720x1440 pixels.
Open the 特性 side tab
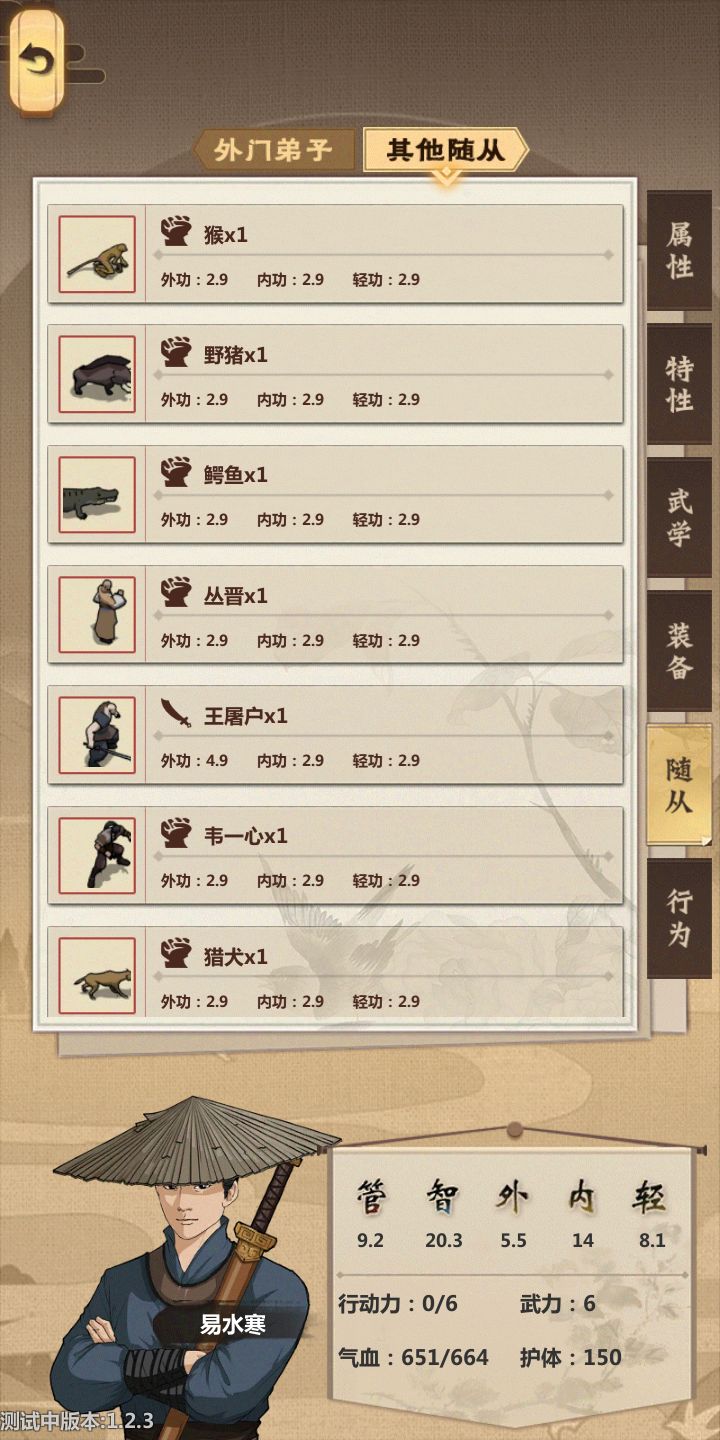click(x=680, y=383)
